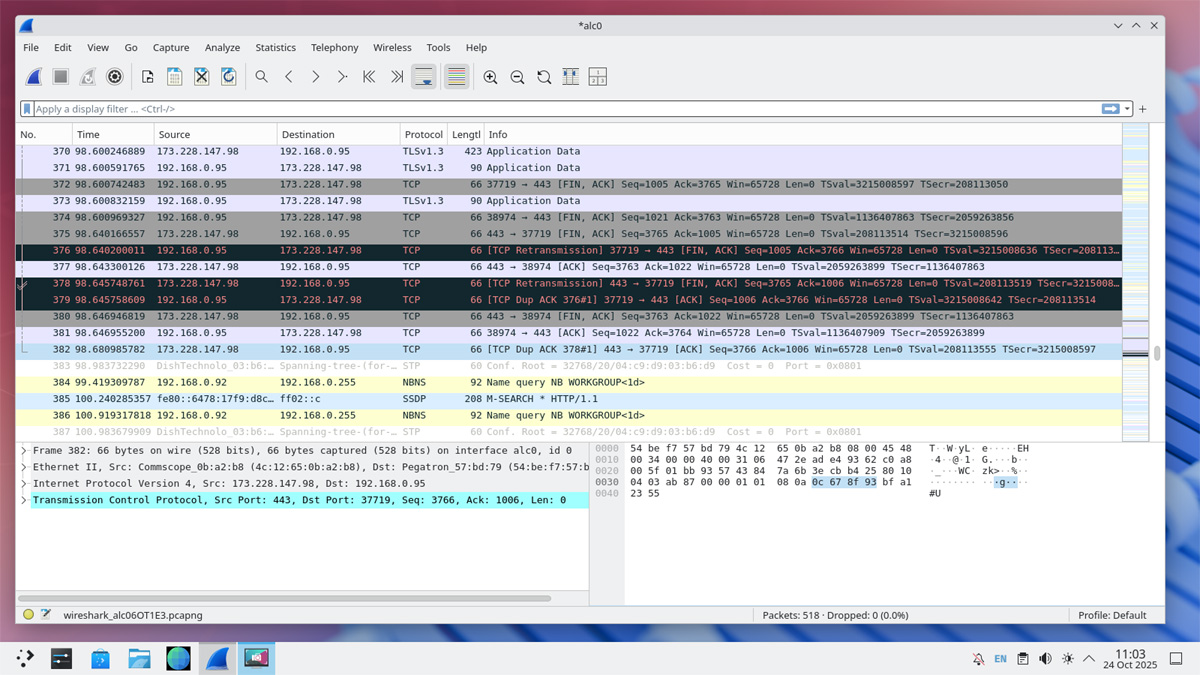1200x675 pixels.
Task: Mute volume from system tray speaker
Action: pyautogui.click(x=1045, y=659)
